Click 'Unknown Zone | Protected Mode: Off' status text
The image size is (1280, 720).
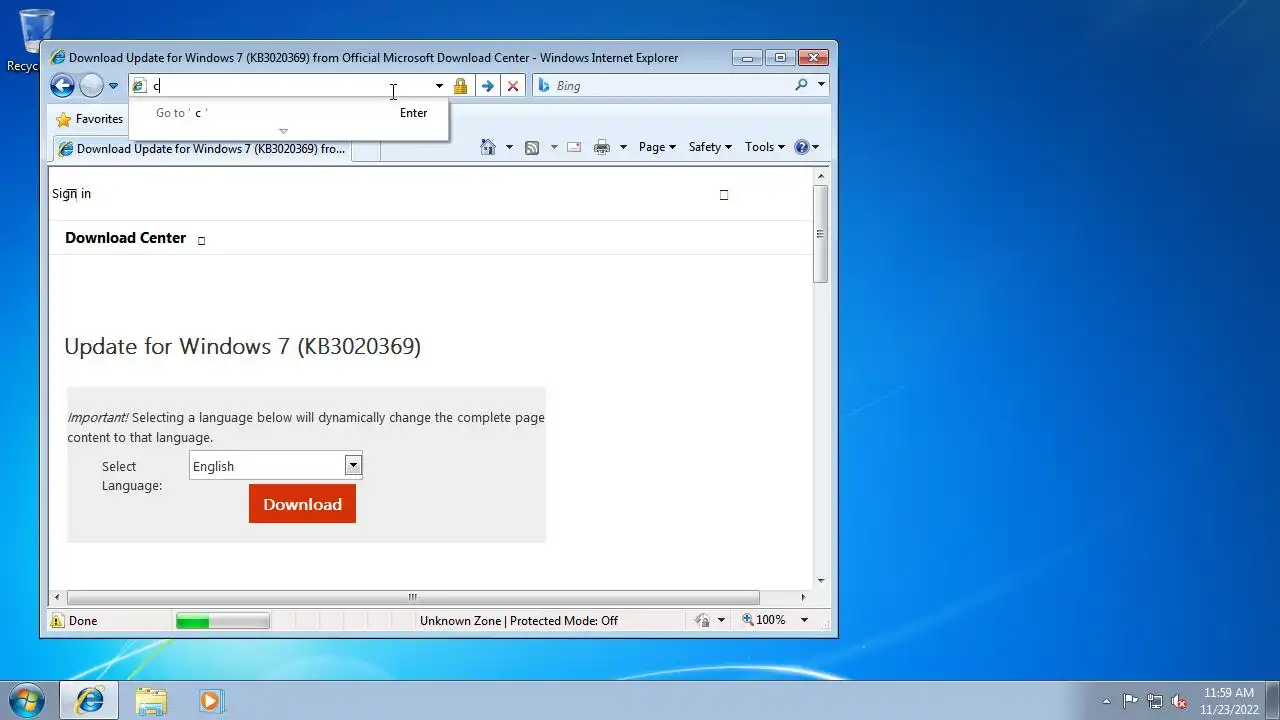coord(519,621)
